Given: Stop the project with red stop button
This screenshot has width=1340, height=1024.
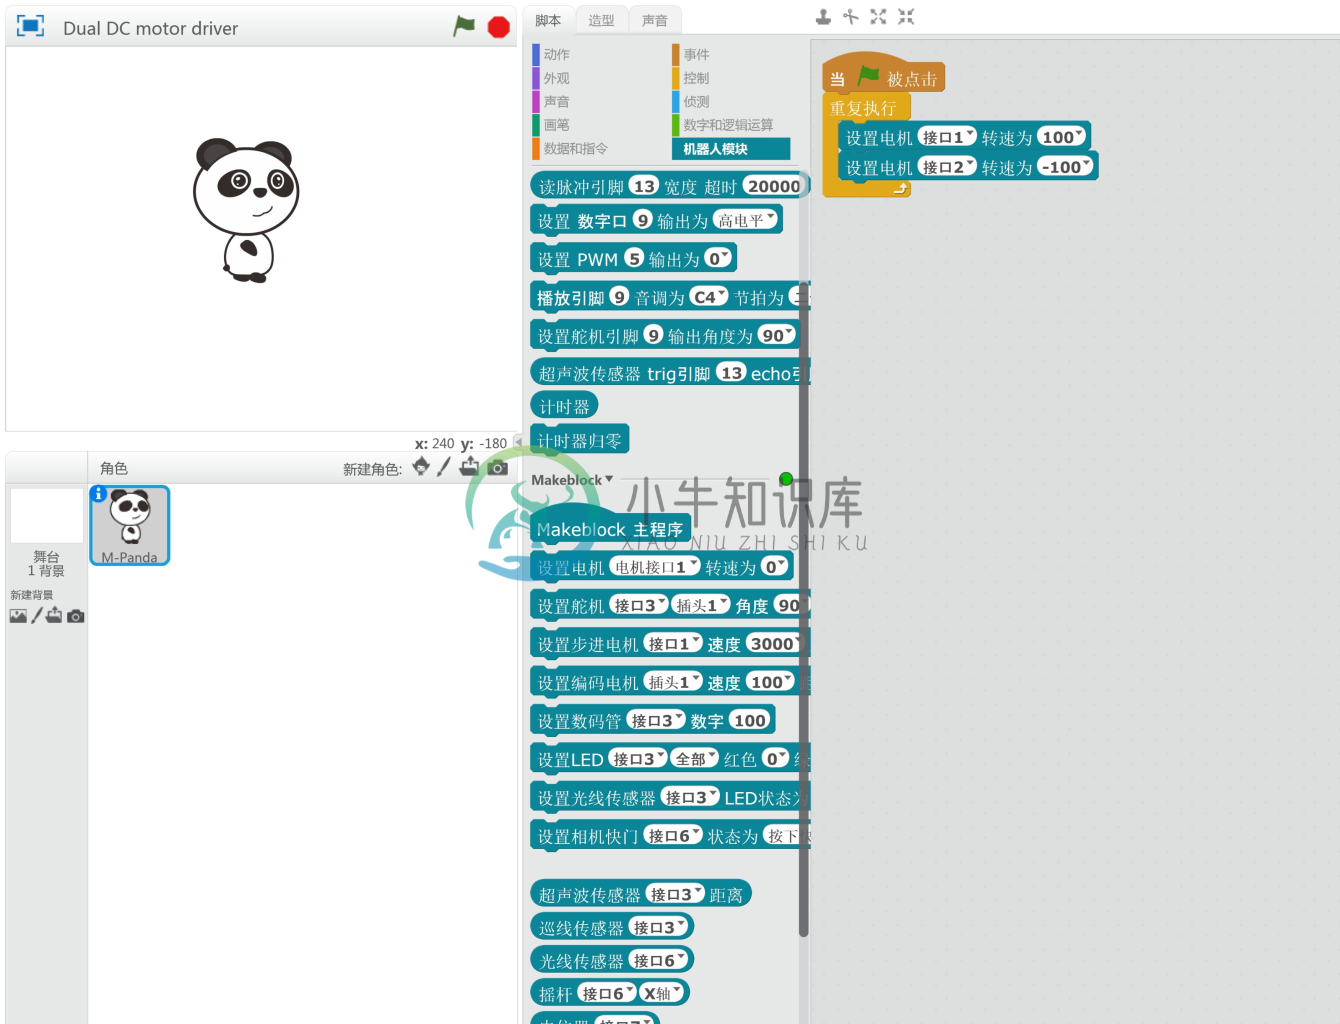Looking at the screenshot, I should (499, 27).
